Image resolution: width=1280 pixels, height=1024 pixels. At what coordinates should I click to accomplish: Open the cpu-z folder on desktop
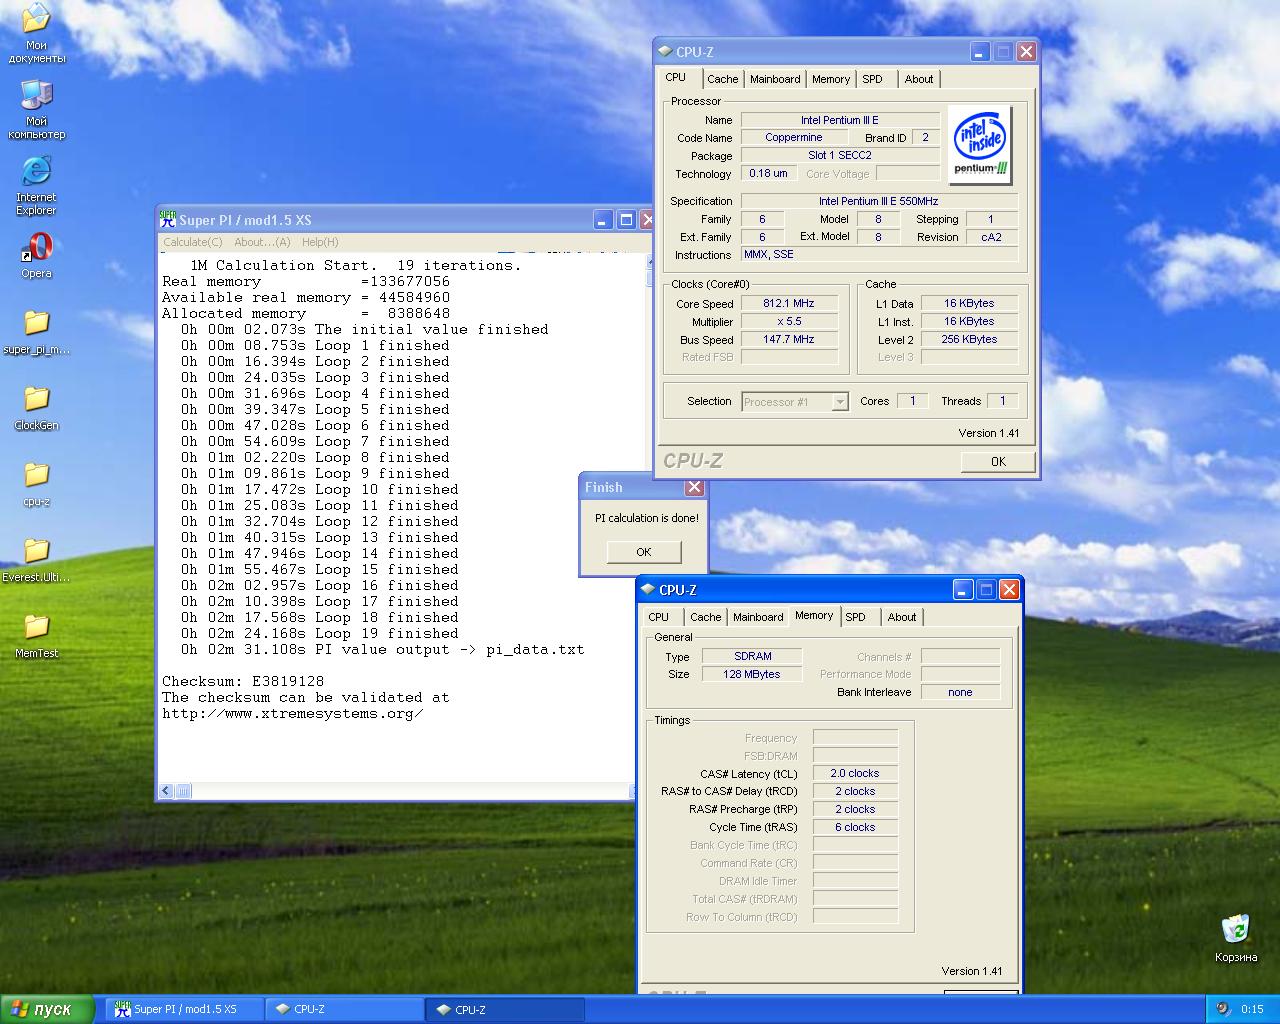click(x=36, y=484)
